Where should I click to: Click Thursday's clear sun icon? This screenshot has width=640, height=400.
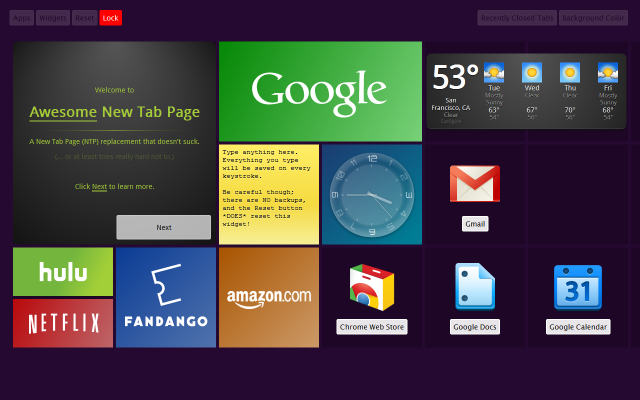click(570, 73)
